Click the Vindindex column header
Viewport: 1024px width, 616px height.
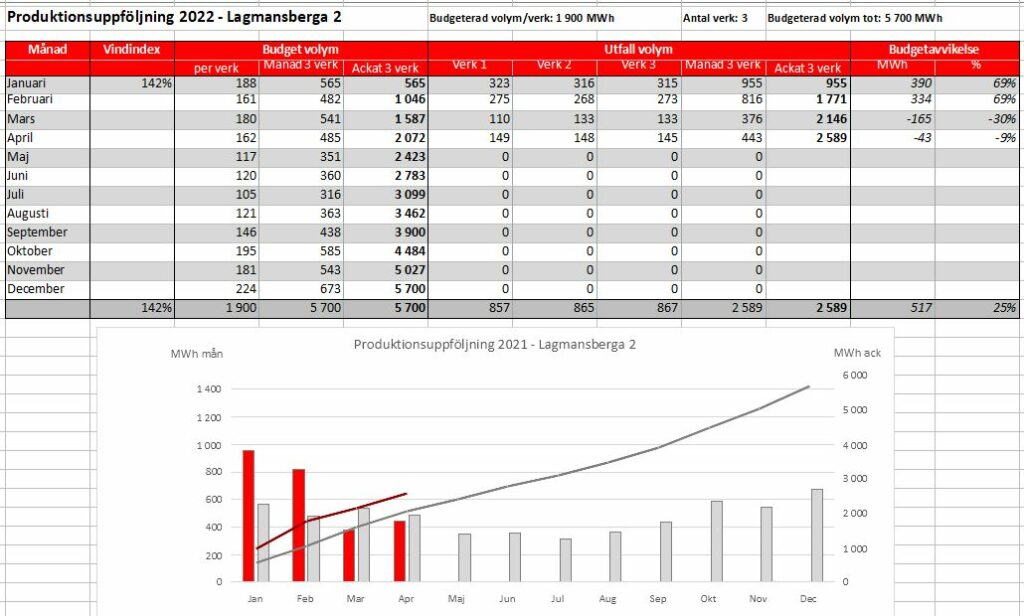[132, 49]
